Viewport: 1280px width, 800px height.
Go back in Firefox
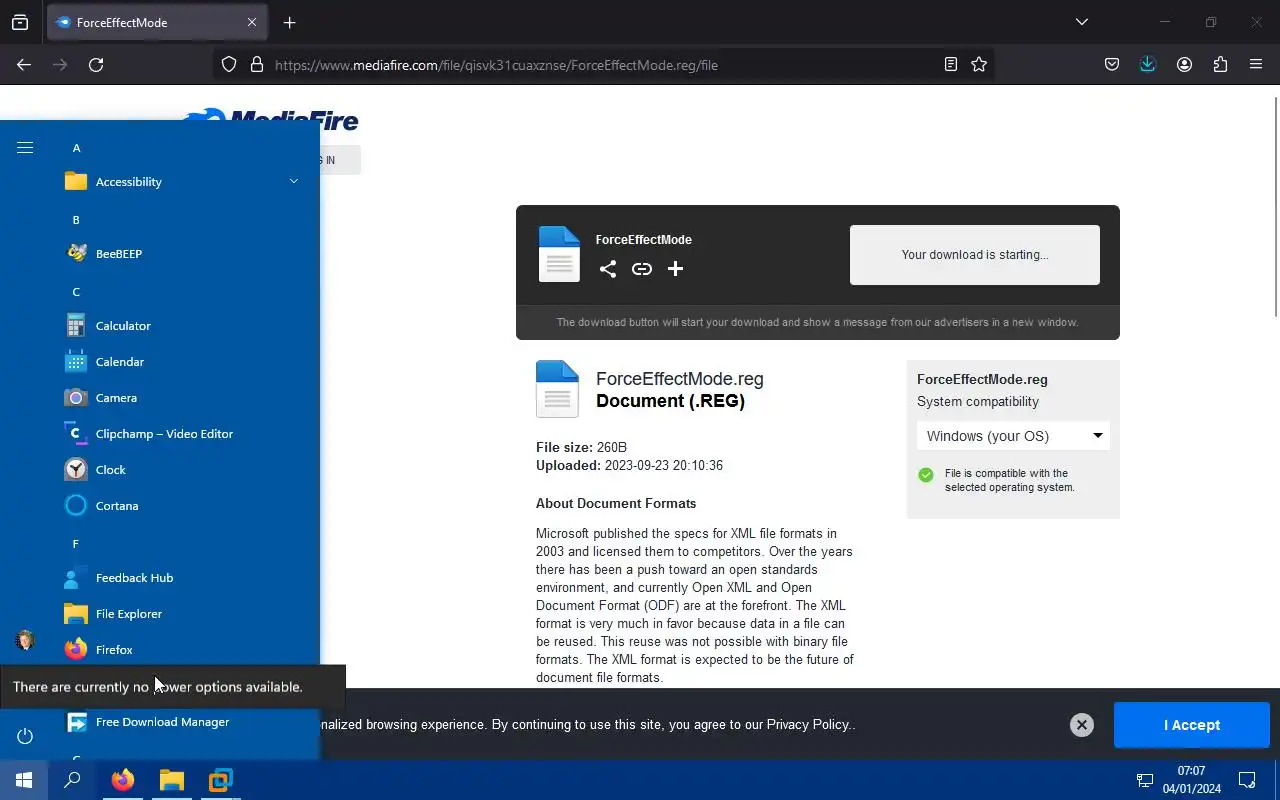(x=24, y=64)
